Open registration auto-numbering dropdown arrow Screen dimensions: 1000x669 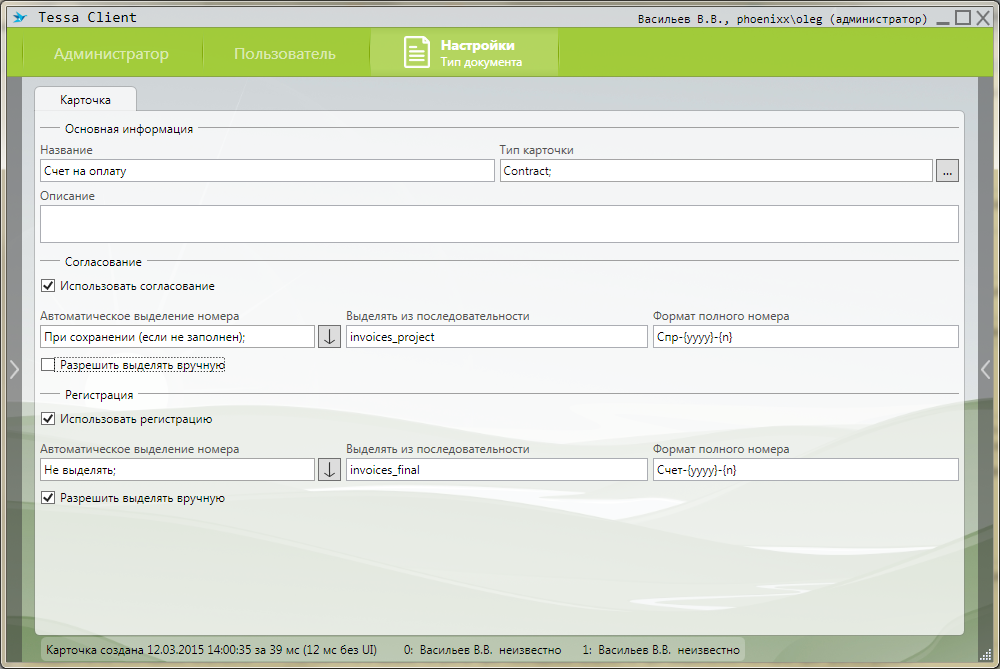pos(329,470)
